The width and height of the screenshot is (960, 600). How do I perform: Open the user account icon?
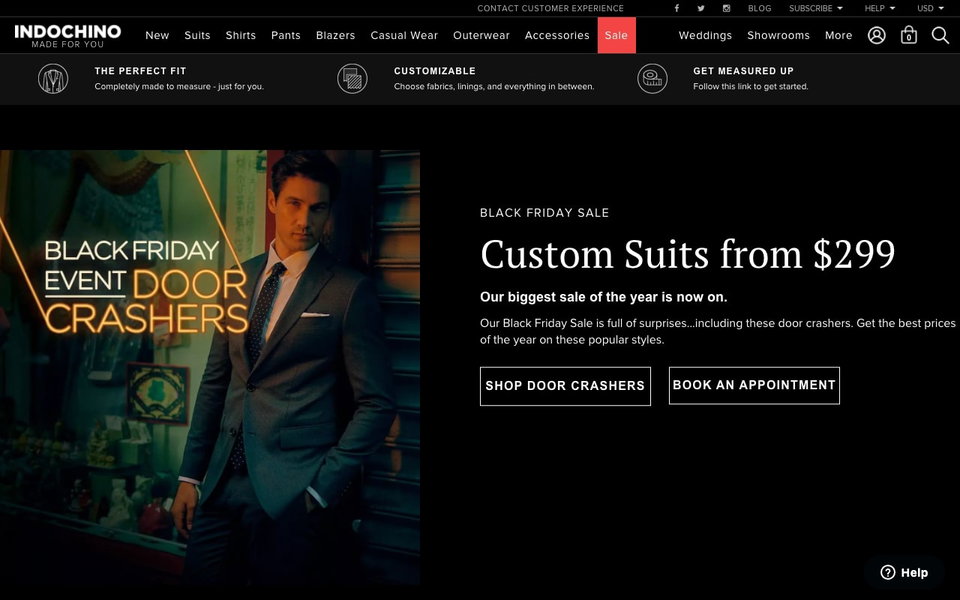click(877, 36)
